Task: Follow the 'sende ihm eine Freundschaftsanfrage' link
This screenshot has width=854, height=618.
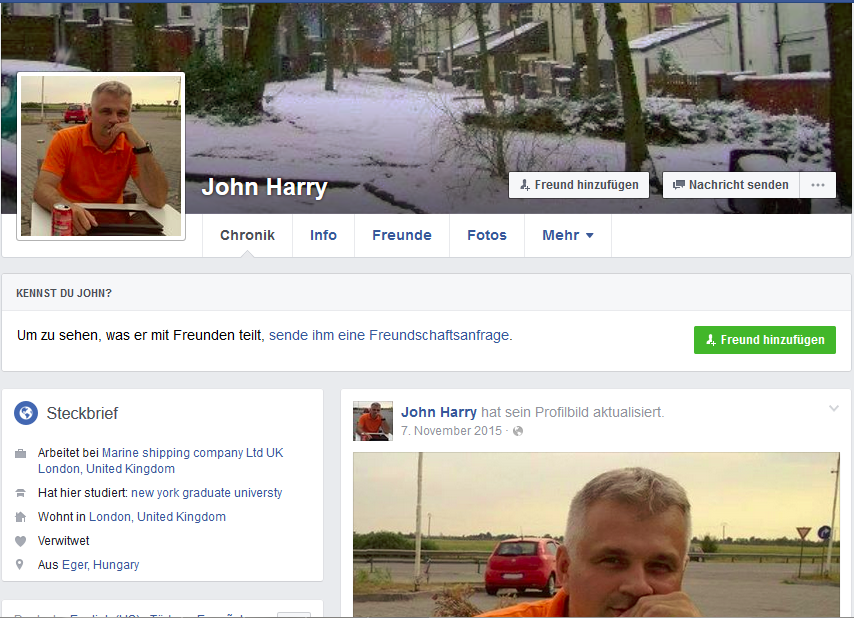Action: (389, 335)
